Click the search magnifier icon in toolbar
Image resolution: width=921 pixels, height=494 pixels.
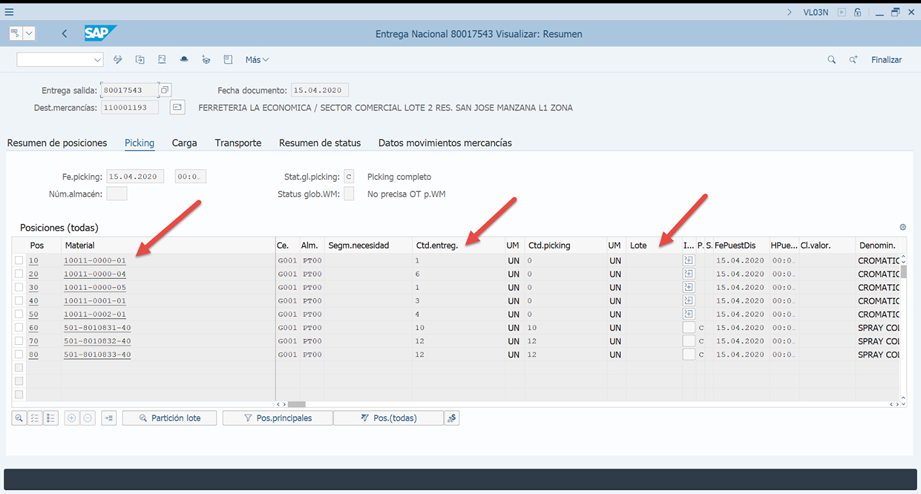click(x=831, y=60)
